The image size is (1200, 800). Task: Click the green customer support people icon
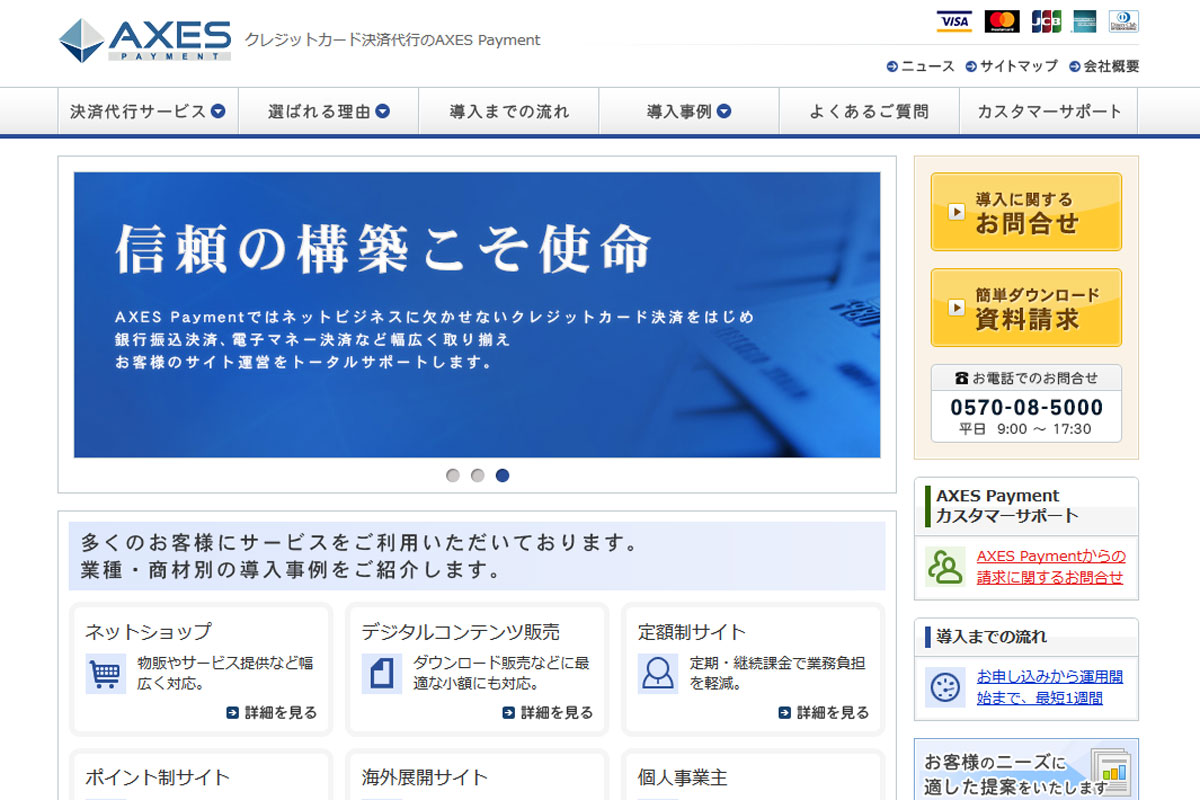(x=945, y=567)
